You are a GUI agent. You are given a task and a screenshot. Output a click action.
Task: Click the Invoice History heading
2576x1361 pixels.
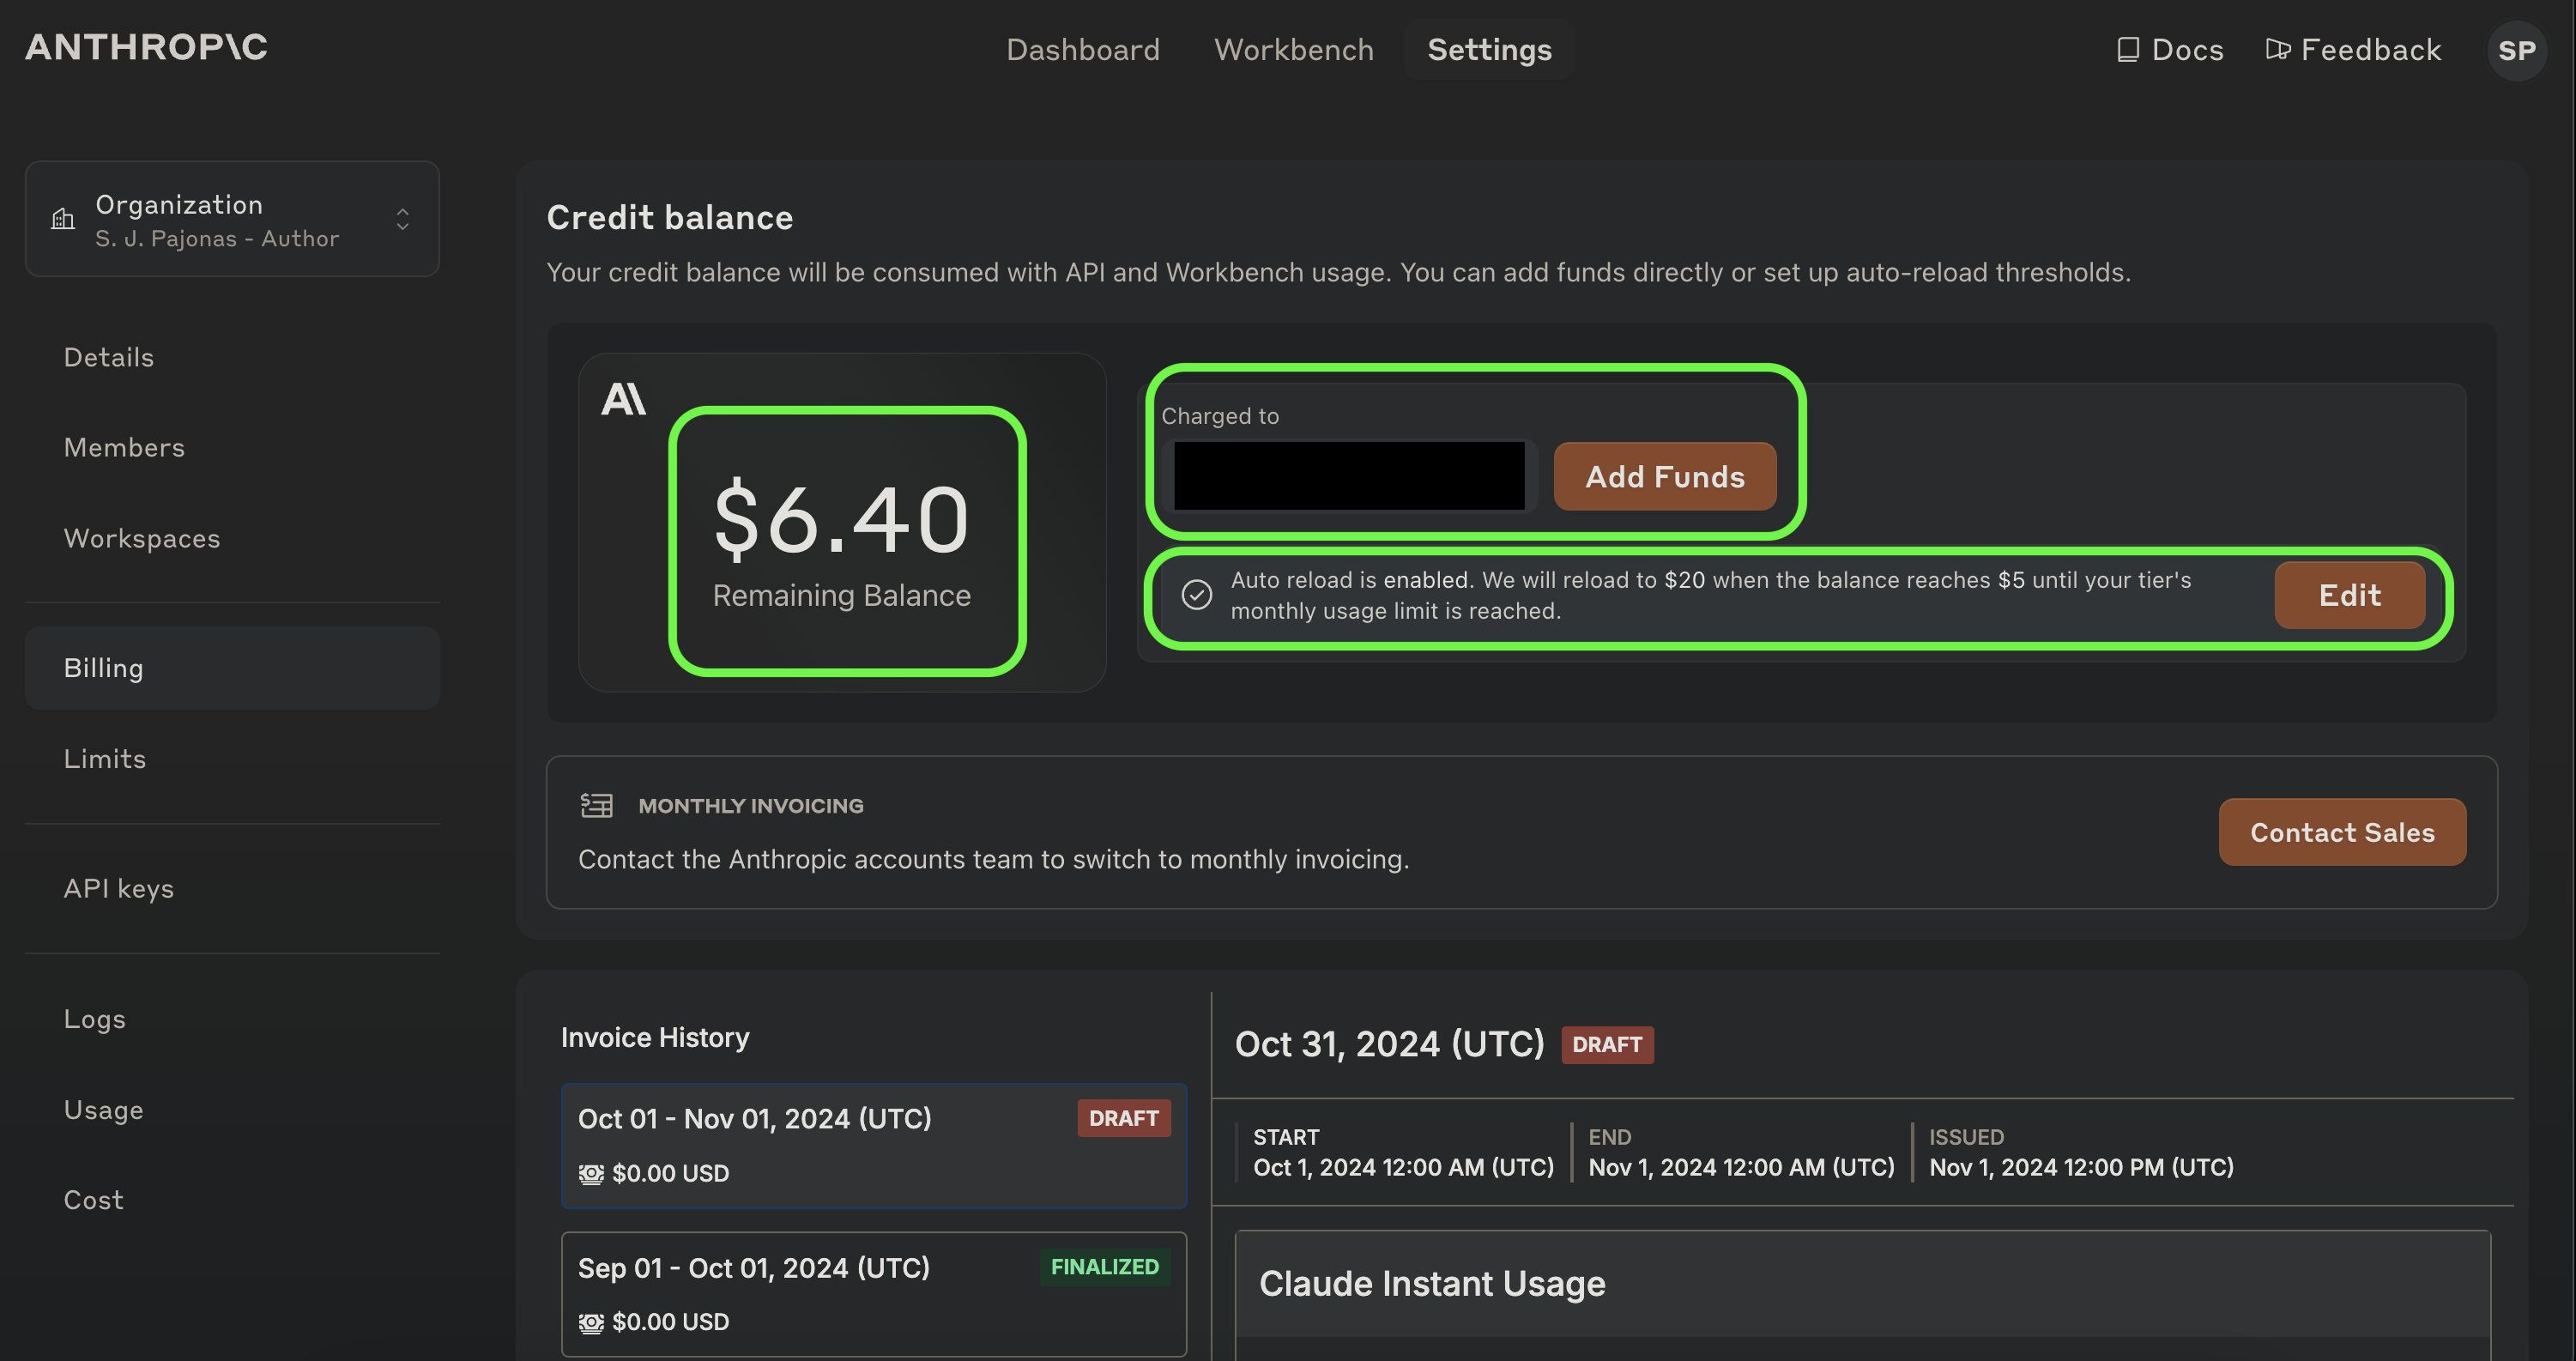[654, 1037]
